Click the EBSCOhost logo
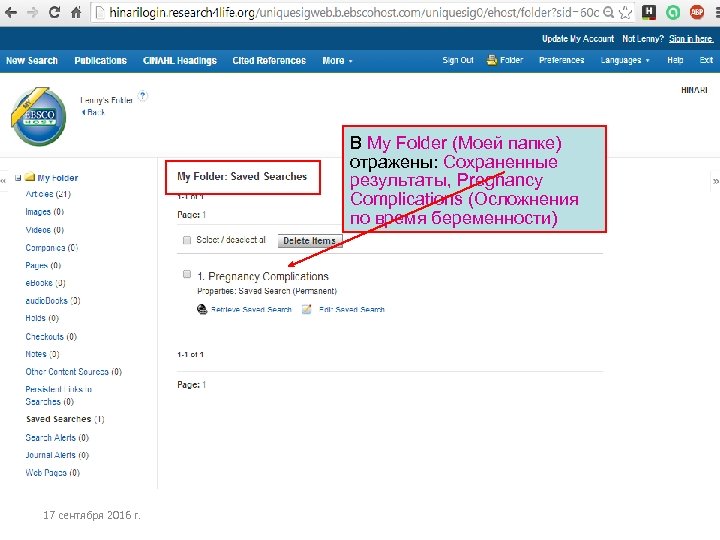 [x=39, y=116]
